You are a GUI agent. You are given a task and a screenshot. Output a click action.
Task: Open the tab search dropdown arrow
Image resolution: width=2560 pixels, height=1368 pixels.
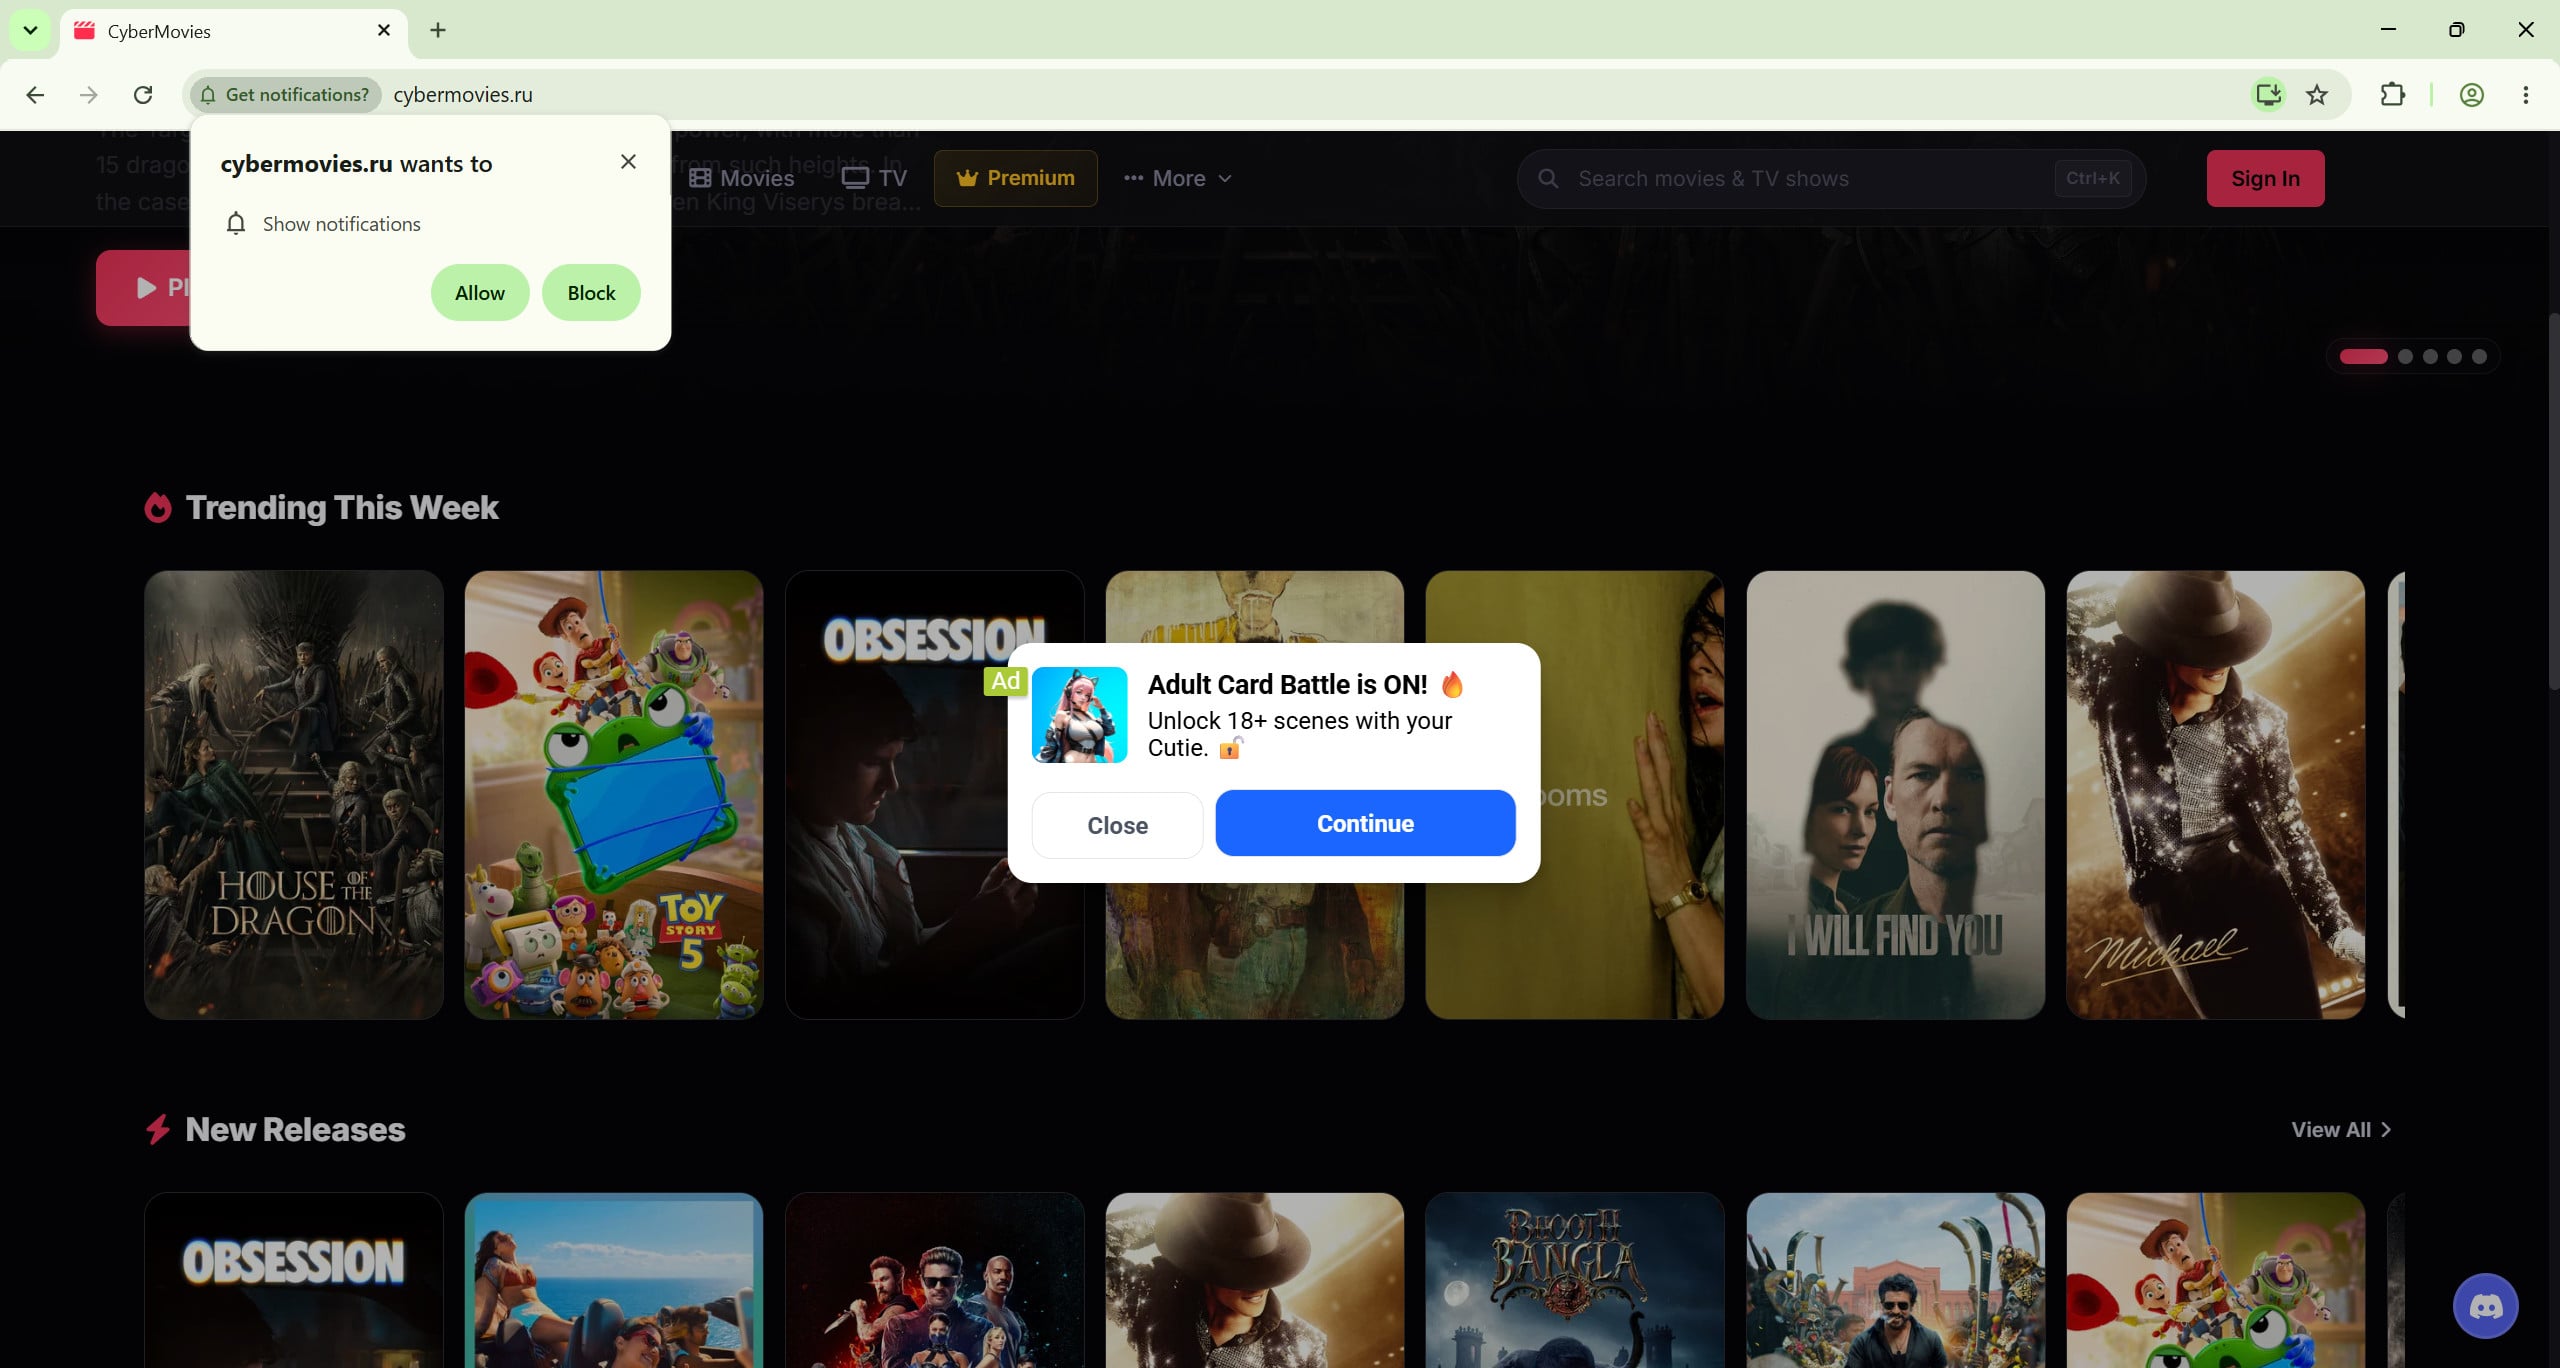tap(30, 31)
